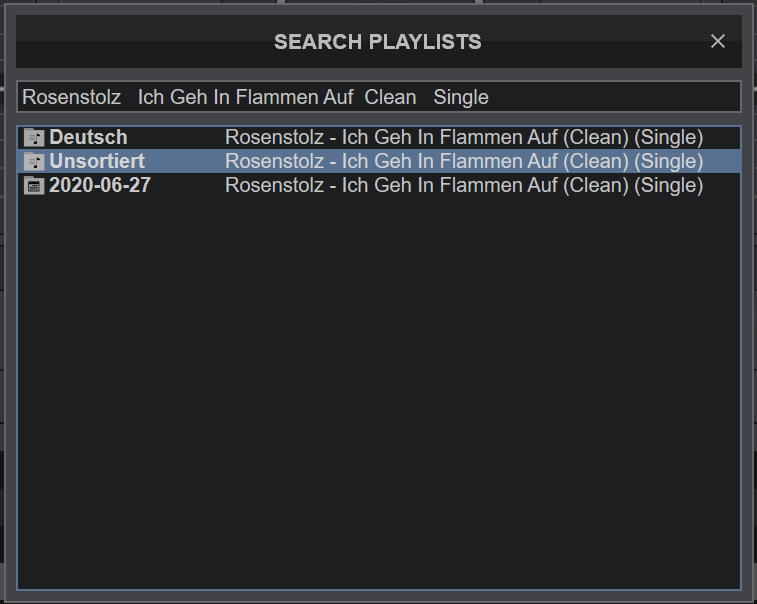Focus the playlist search text field
757x604 pixels.
[x=379, y=97]
